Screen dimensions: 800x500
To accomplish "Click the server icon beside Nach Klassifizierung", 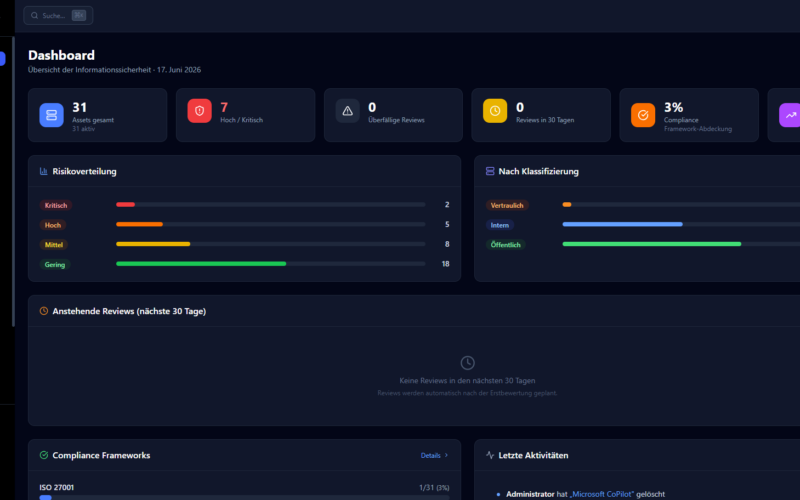I will point(490,171).
